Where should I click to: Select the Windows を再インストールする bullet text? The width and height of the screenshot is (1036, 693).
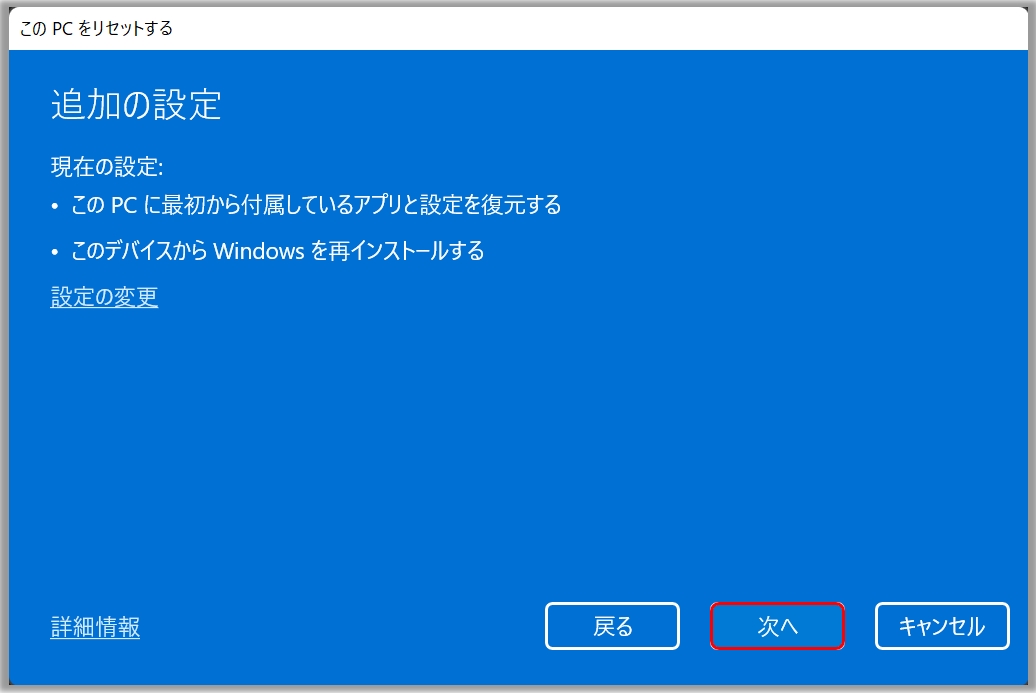(x=349, y=251)
